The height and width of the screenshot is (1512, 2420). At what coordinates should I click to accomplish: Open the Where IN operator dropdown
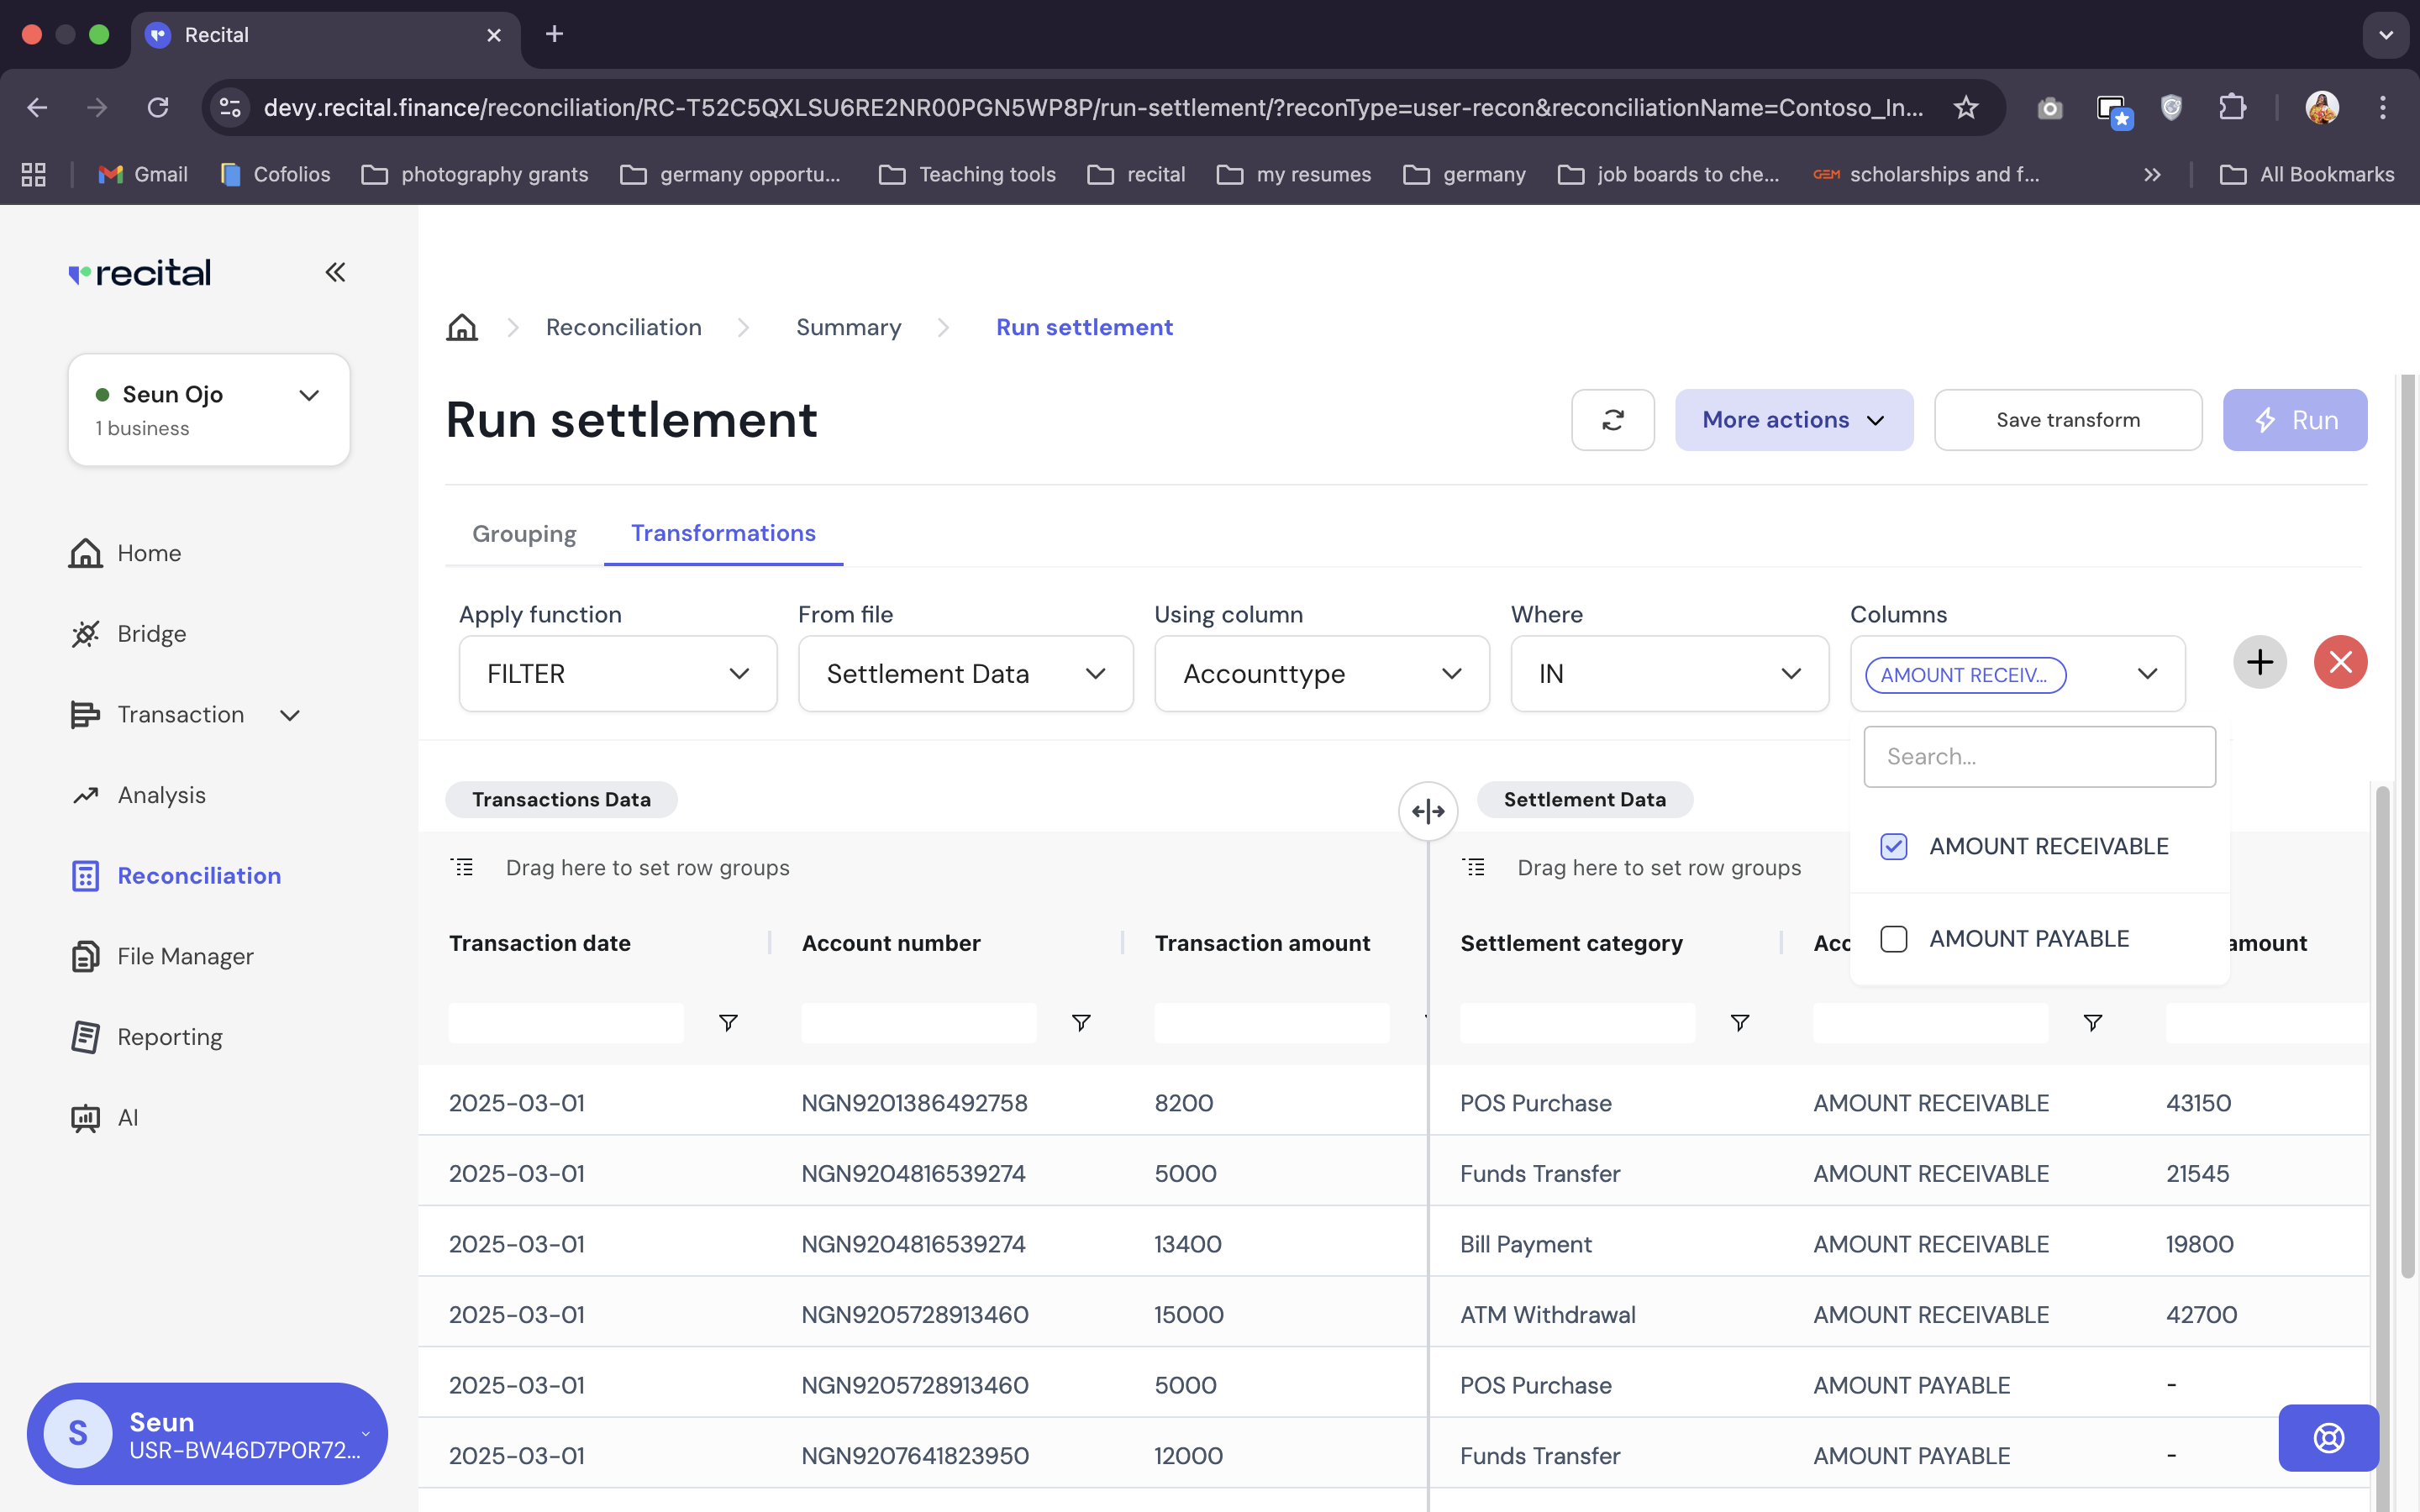[1669, 674]
